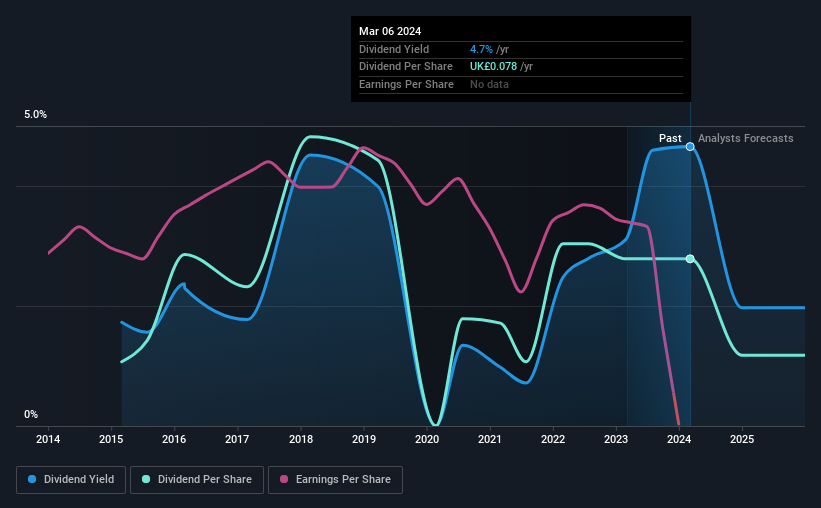
Task: Click the 2018 x-axis label
Action: point(301,439)
